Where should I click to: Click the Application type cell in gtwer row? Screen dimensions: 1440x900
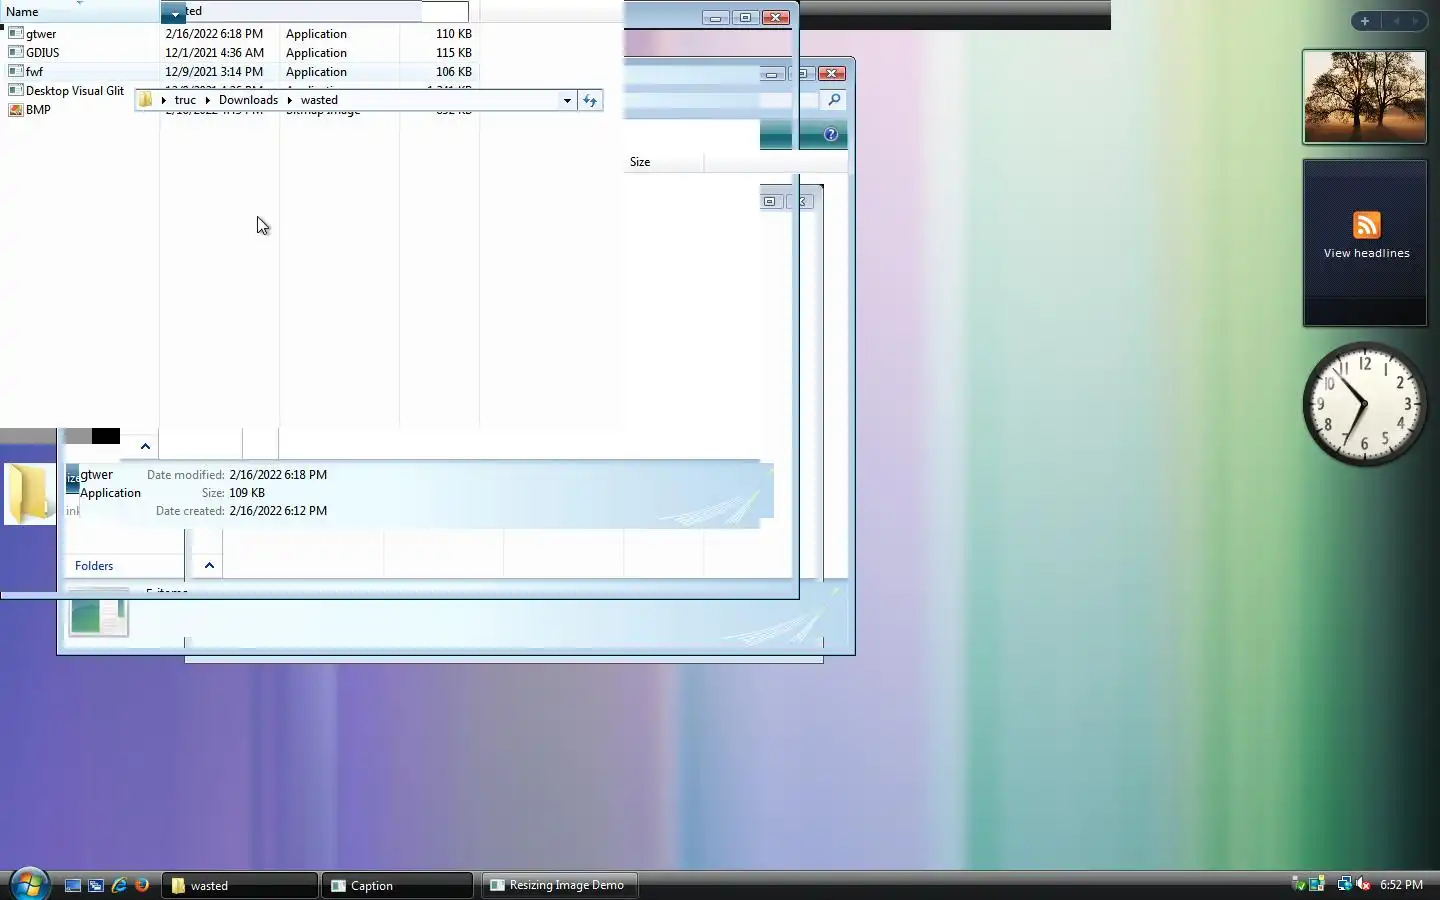(x=316, y=34)
